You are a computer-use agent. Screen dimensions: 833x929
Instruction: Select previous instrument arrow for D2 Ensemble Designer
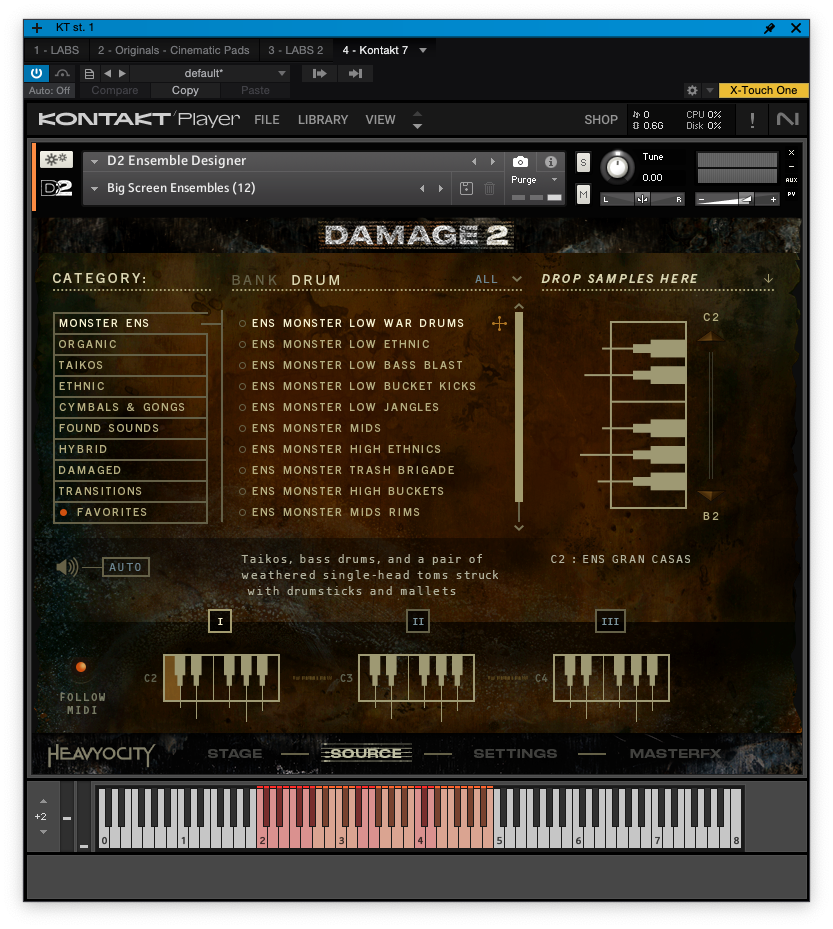[x=473, y=161]
